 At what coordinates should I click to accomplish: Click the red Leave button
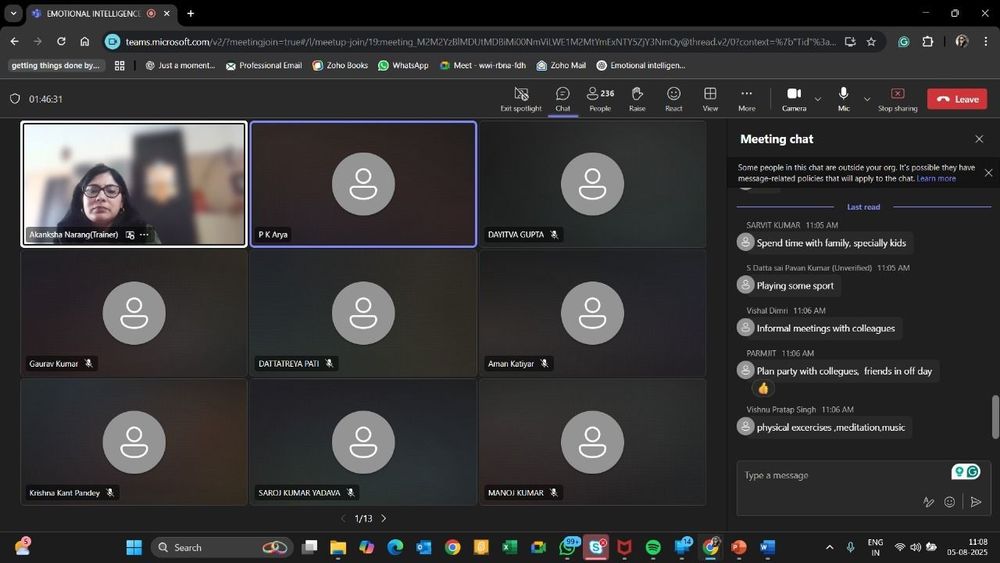point(957,99)
